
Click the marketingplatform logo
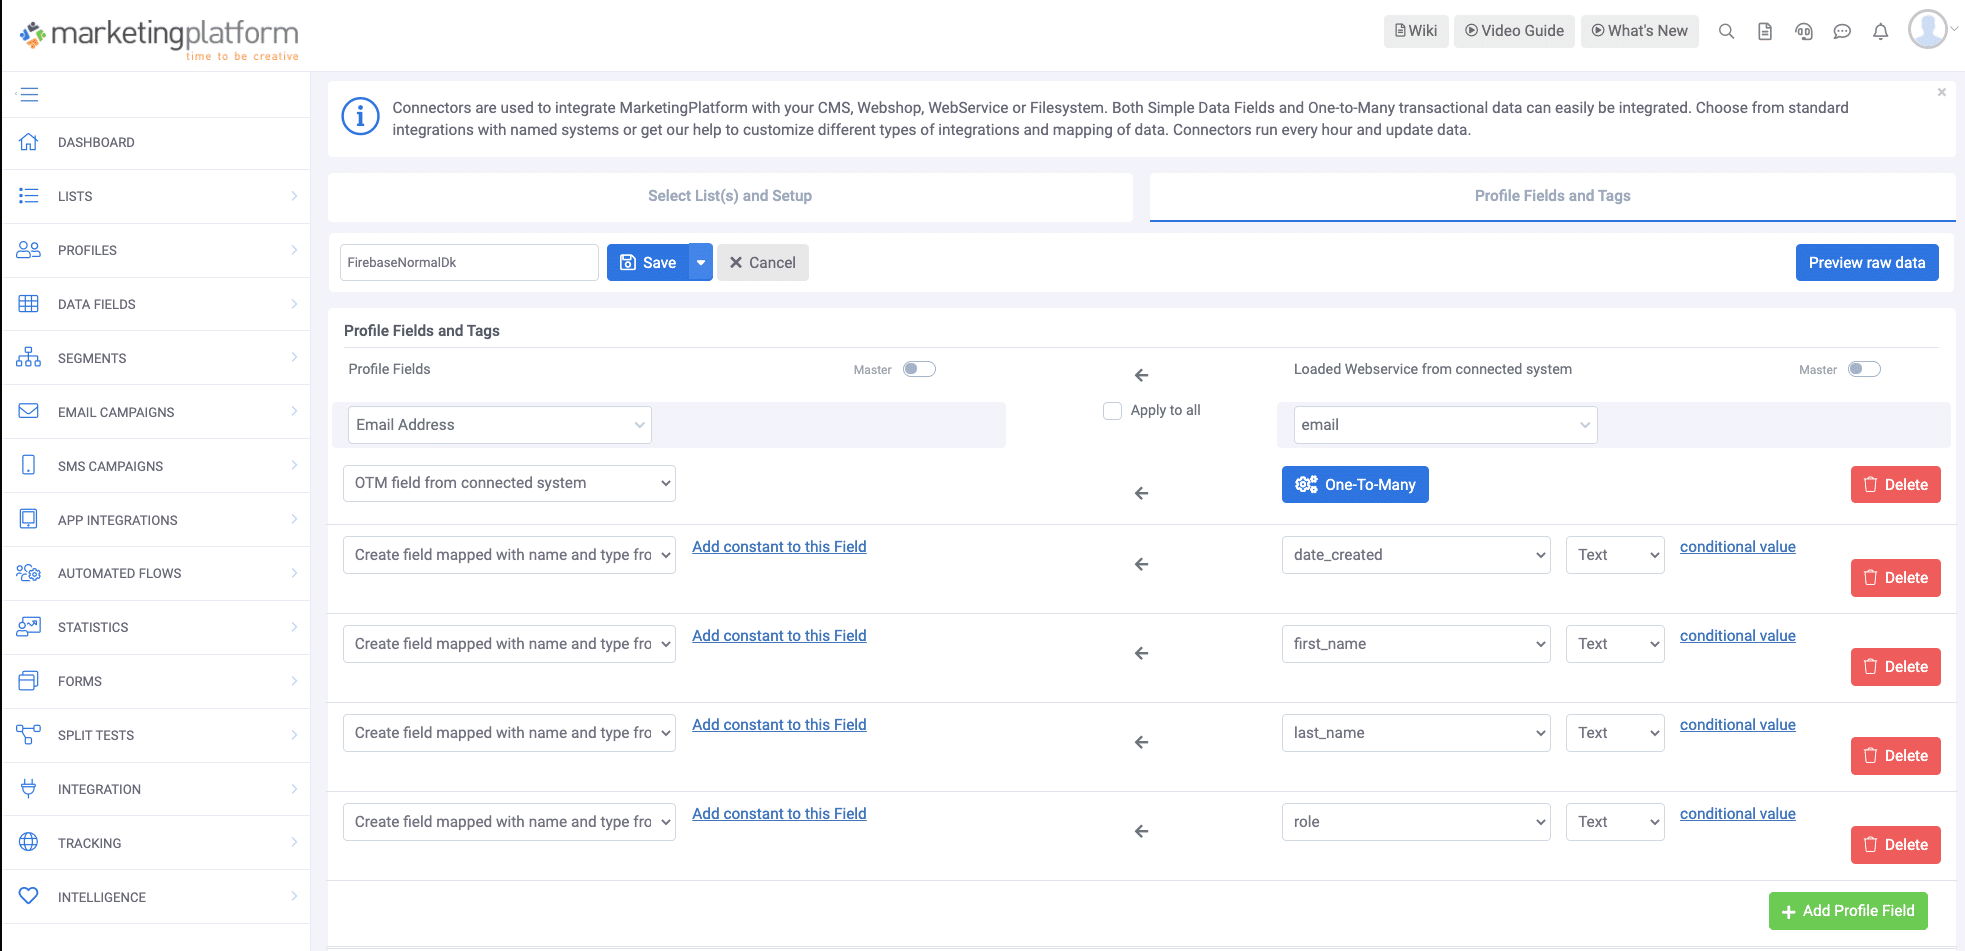[x=159, y=39]
